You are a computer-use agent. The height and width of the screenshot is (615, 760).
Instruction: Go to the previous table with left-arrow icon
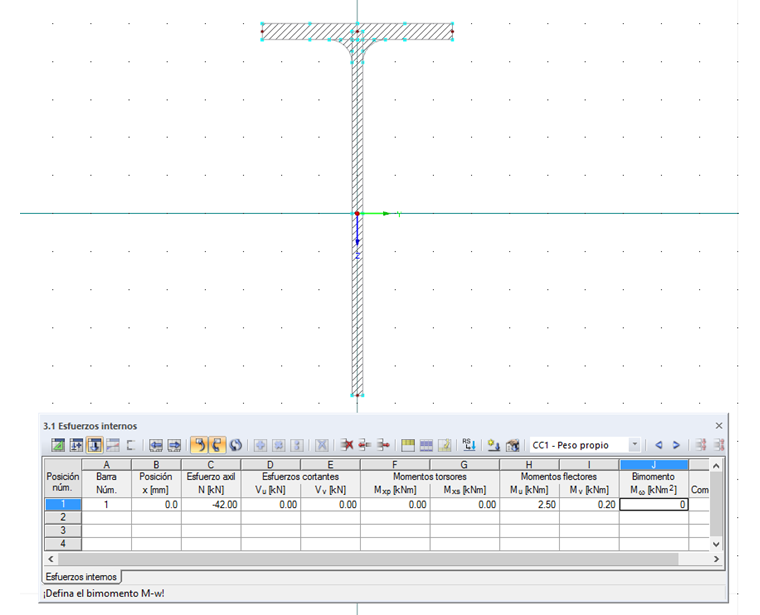[156, 445]
